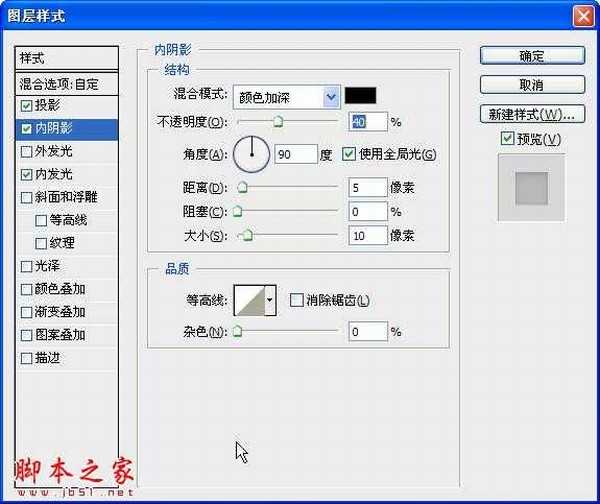The width and height of the screenshot is (600, 504).
Task: Open the 混合模式 dropdown
Action: 286,96
